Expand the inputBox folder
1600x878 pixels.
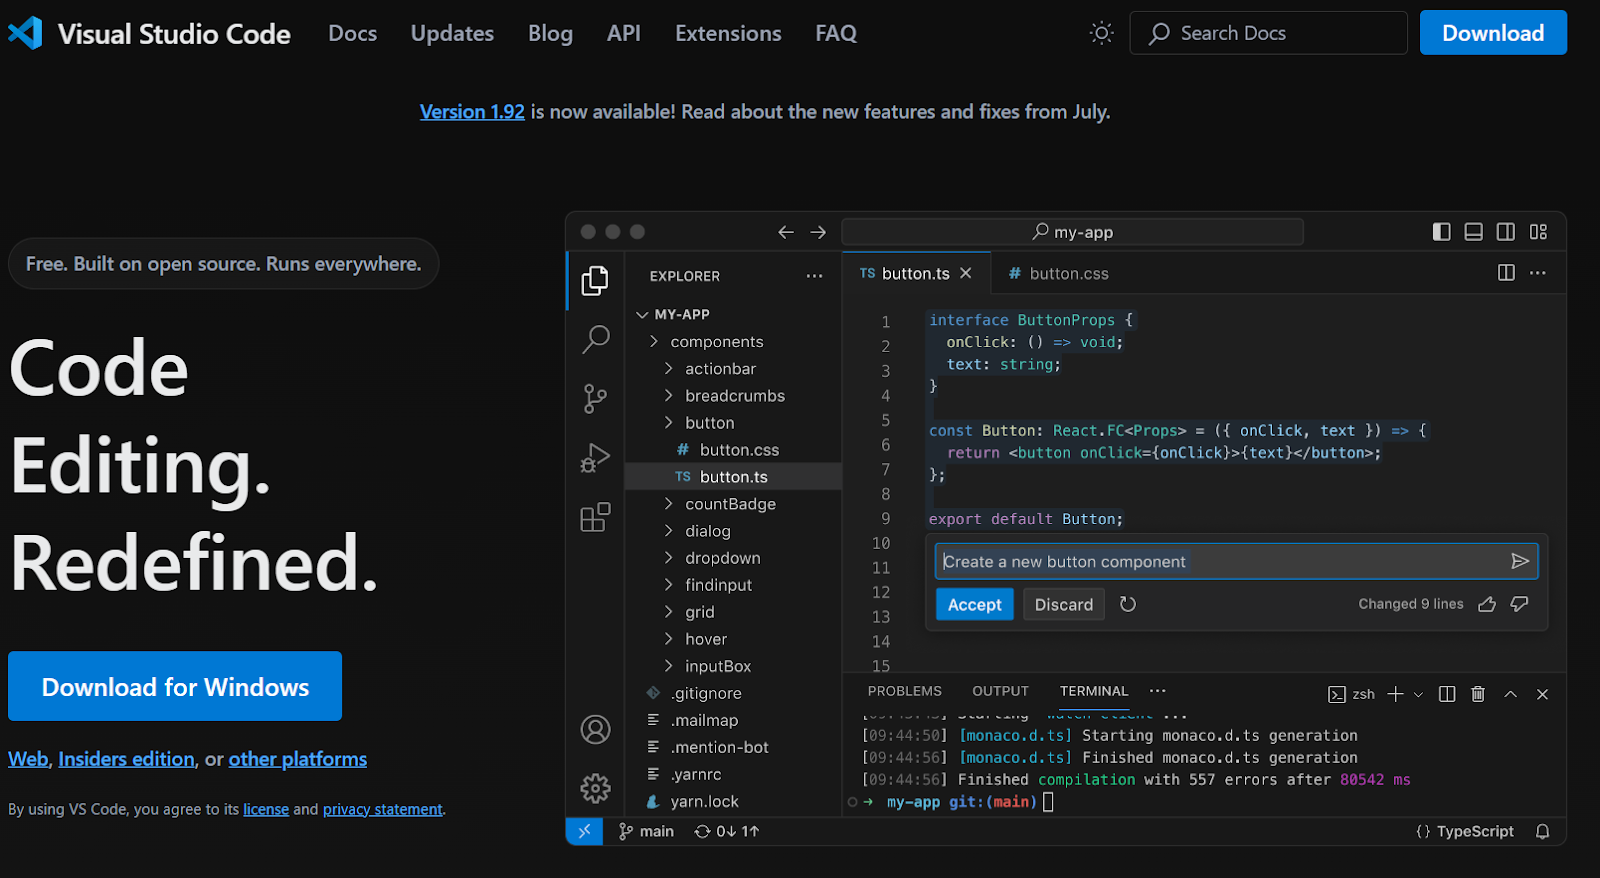coord(669,665)
